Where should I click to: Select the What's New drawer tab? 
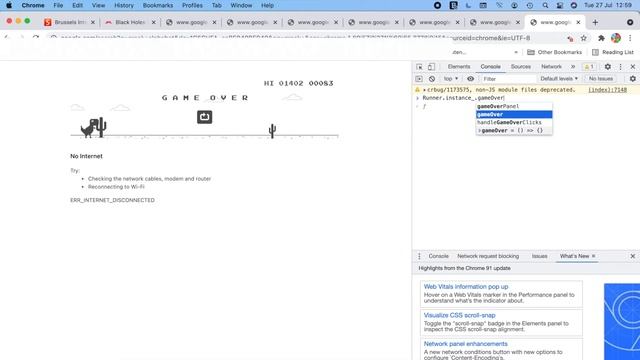click(574, 256)
